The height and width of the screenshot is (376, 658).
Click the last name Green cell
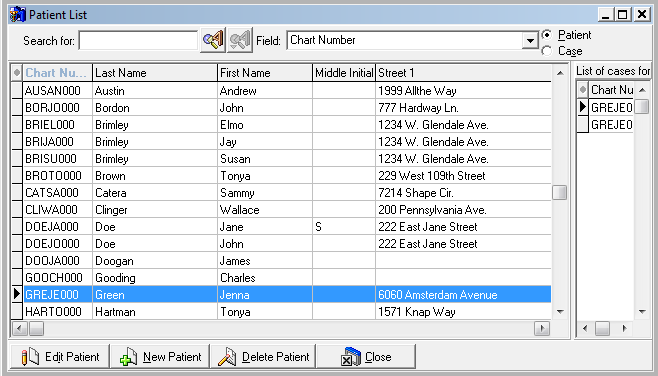(x=155, y=295)
